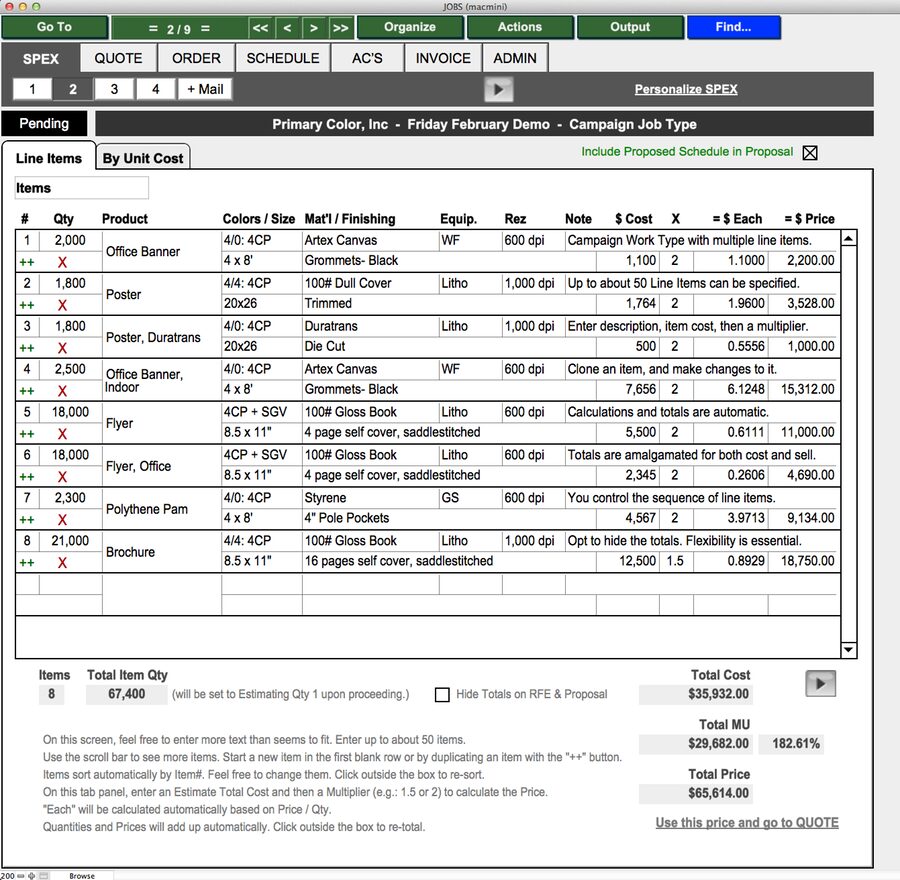Switch to the QUOTE tab

point(118,58)
